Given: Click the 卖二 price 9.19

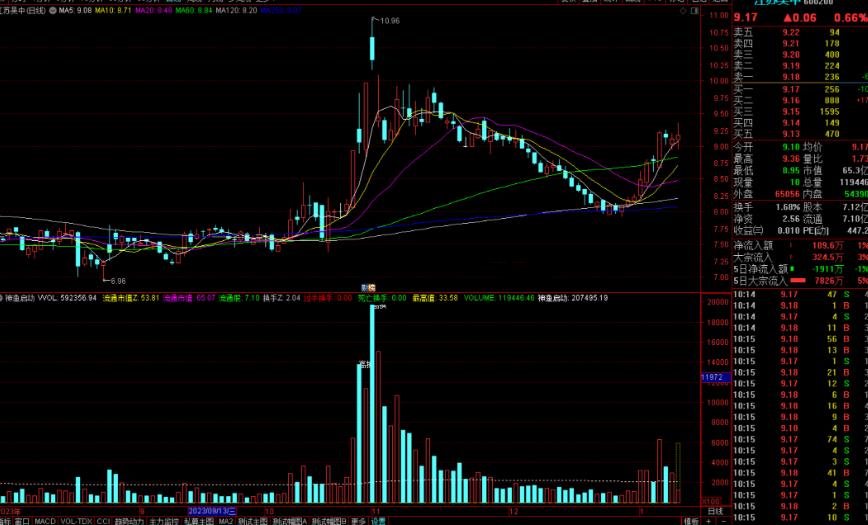Looking at the screenshot, I should pyautogui.click(x=790, y=66).
